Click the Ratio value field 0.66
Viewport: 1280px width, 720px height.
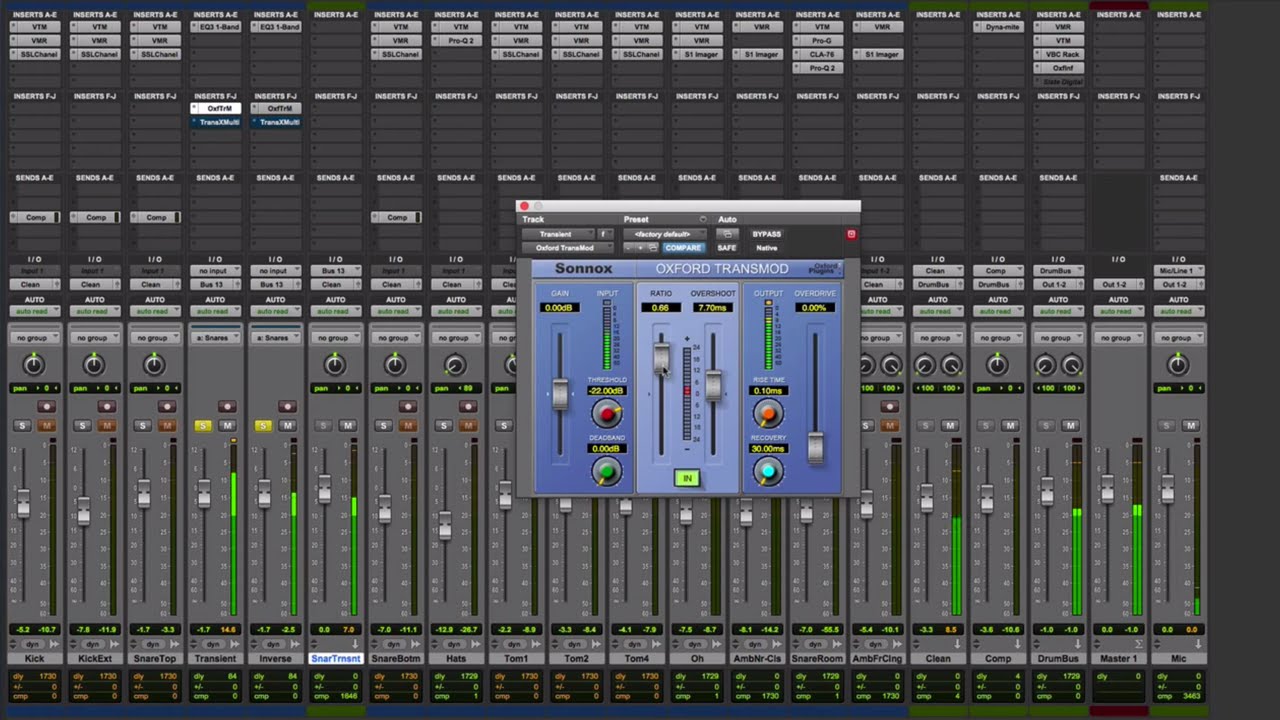click(x=660, y=308)
